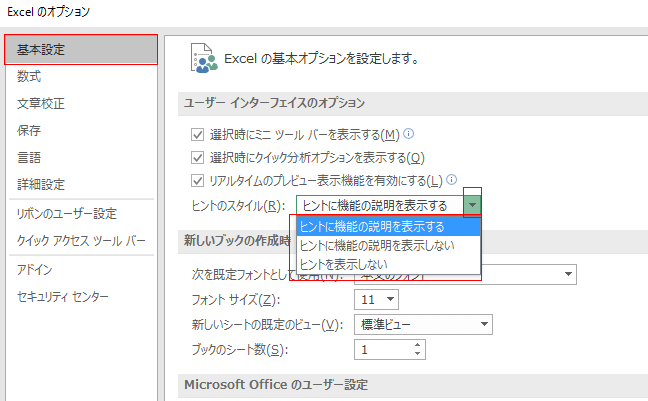Increase ブックのシート数 with up arrow
648x401 pixels.
[x=417, y=345]
